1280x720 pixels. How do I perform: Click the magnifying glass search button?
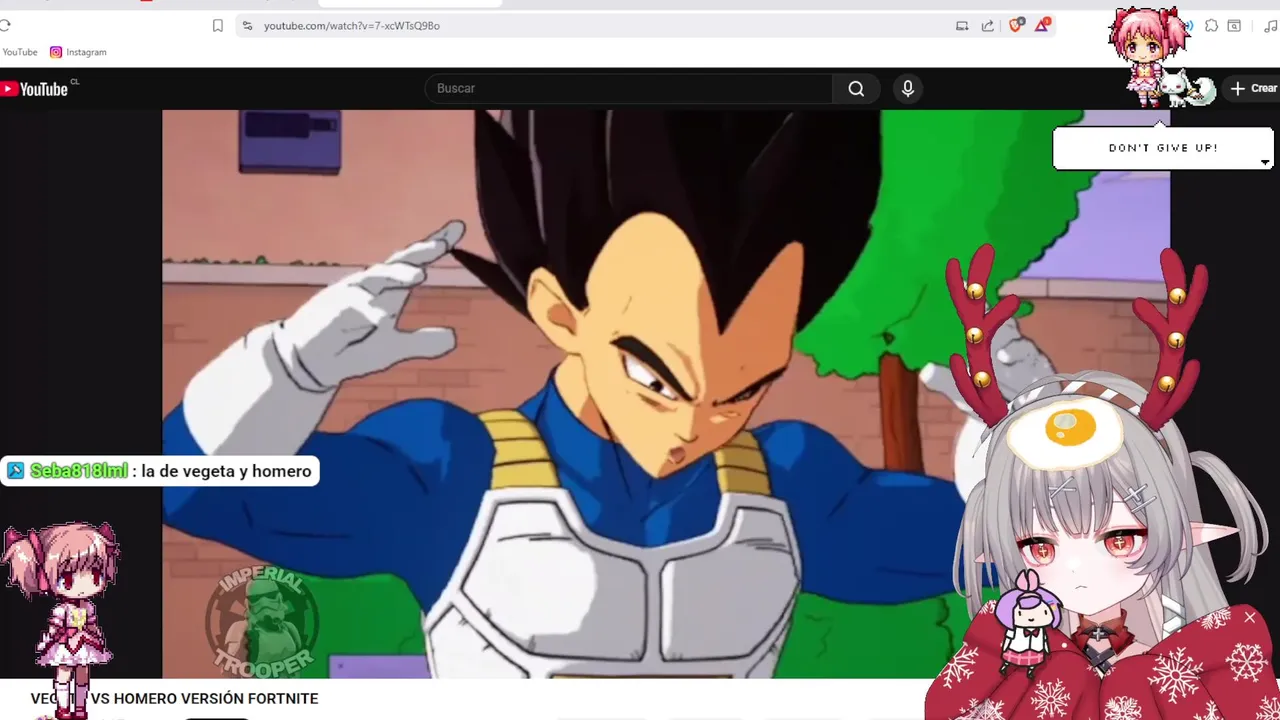[856, 88]
